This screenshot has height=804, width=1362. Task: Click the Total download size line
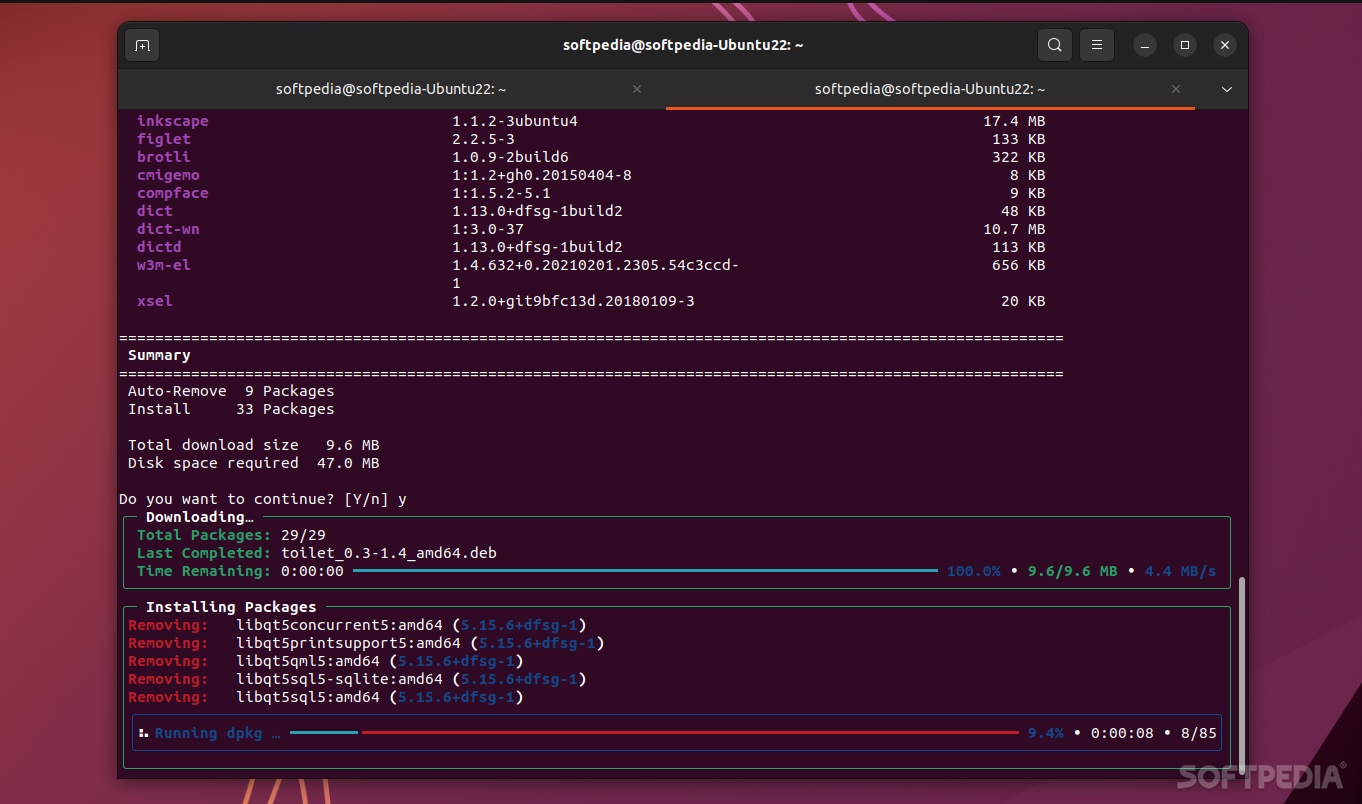point(254,445)
